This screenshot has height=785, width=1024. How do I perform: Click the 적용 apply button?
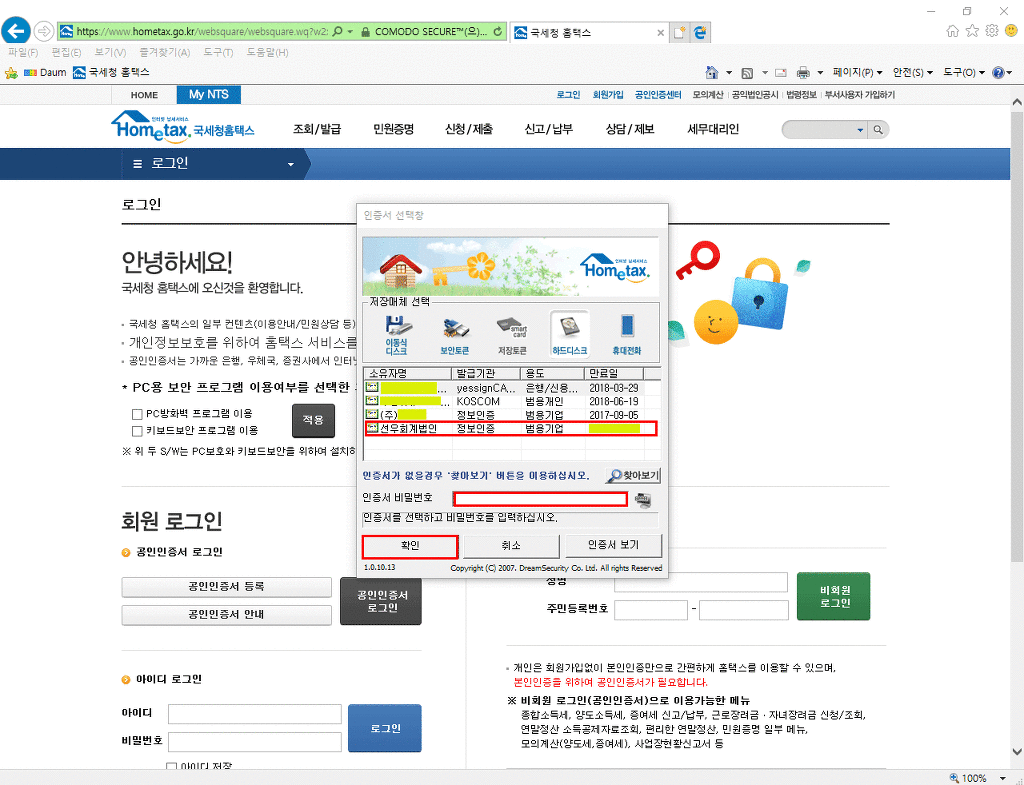click(x=313, y=420)
